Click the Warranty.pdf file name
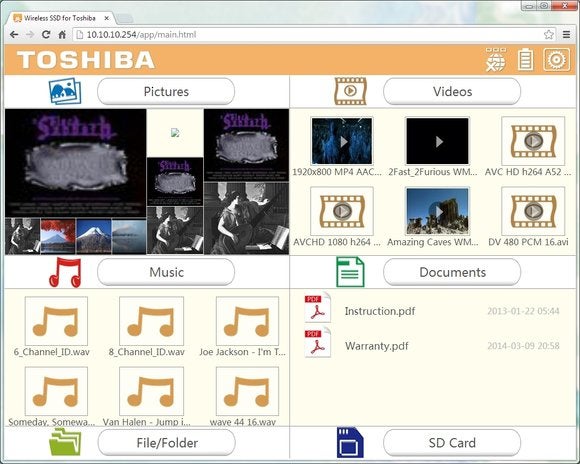 coord(377,346)
